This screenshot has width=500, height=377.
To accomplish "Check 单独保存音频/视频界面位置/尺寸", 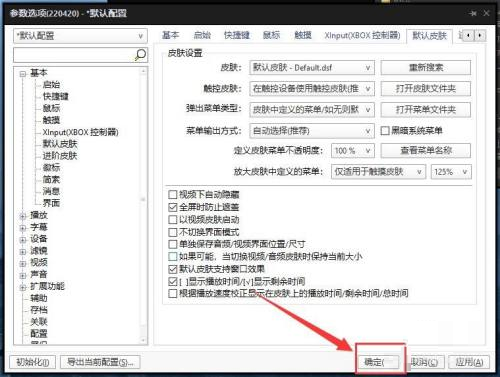I will [x=173, y=244].
